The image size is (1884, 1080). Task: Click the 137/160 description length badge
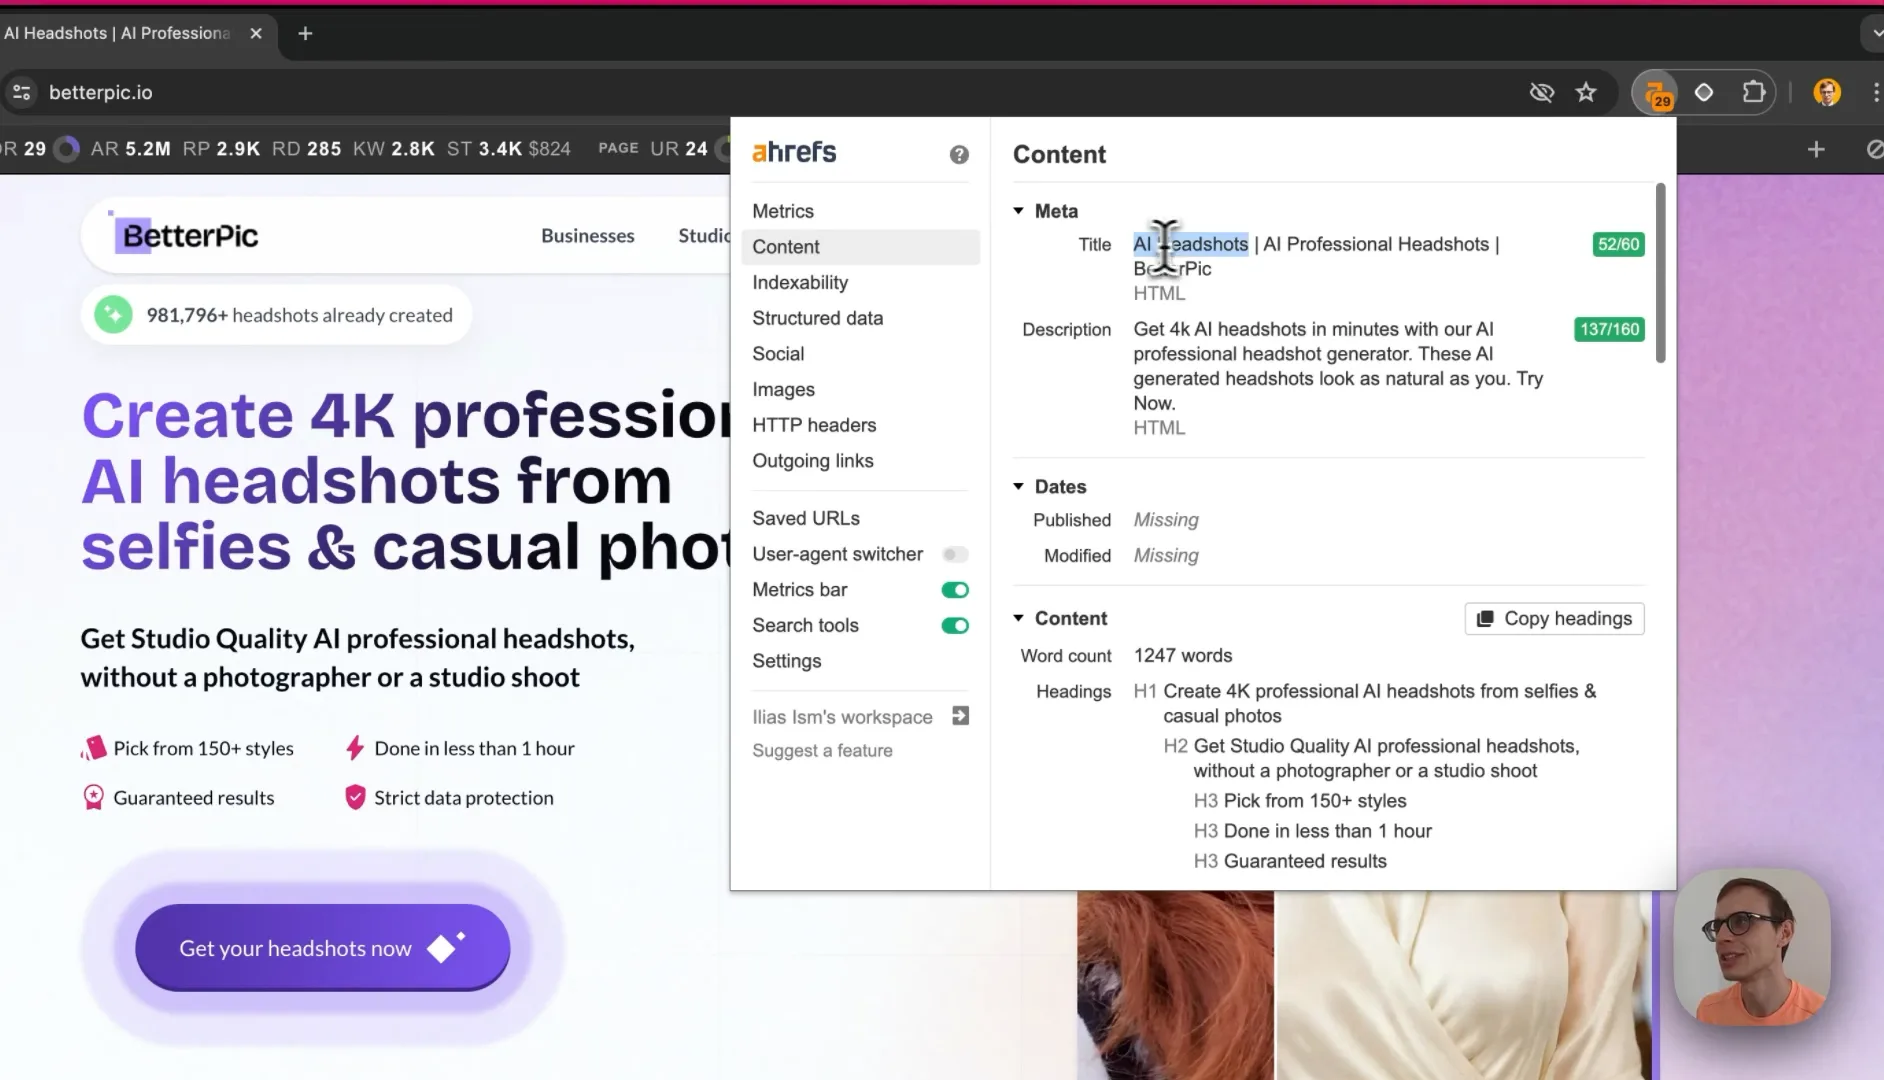[x=1609, y=329]
